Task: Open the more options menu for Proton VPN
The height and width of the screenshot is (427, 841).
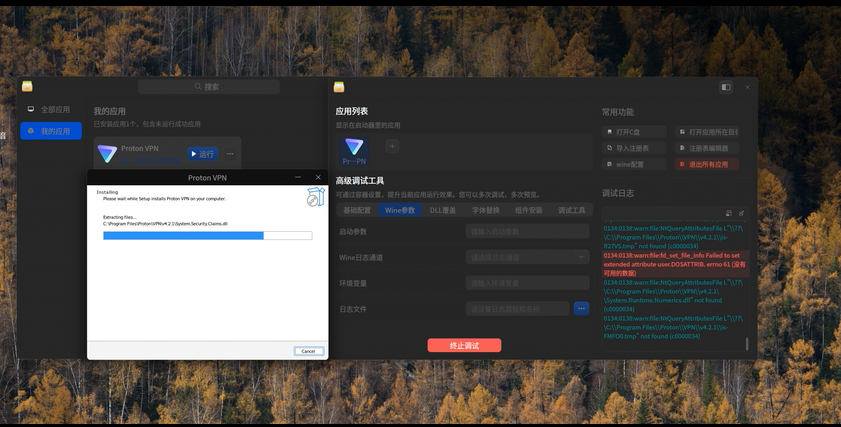Action: point(230,154)
